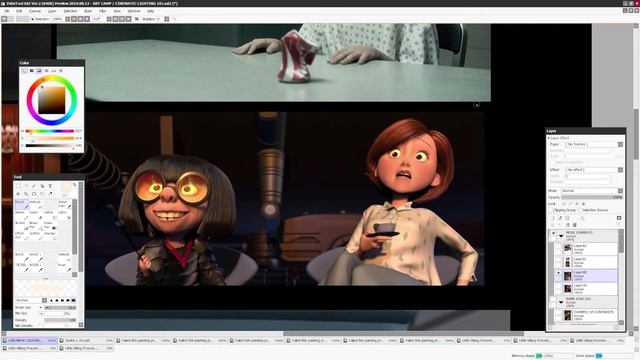The height and width of the screenshot is (360, 640).
Task: Switch to the color wheel view icon
Action: pos(24,71)
